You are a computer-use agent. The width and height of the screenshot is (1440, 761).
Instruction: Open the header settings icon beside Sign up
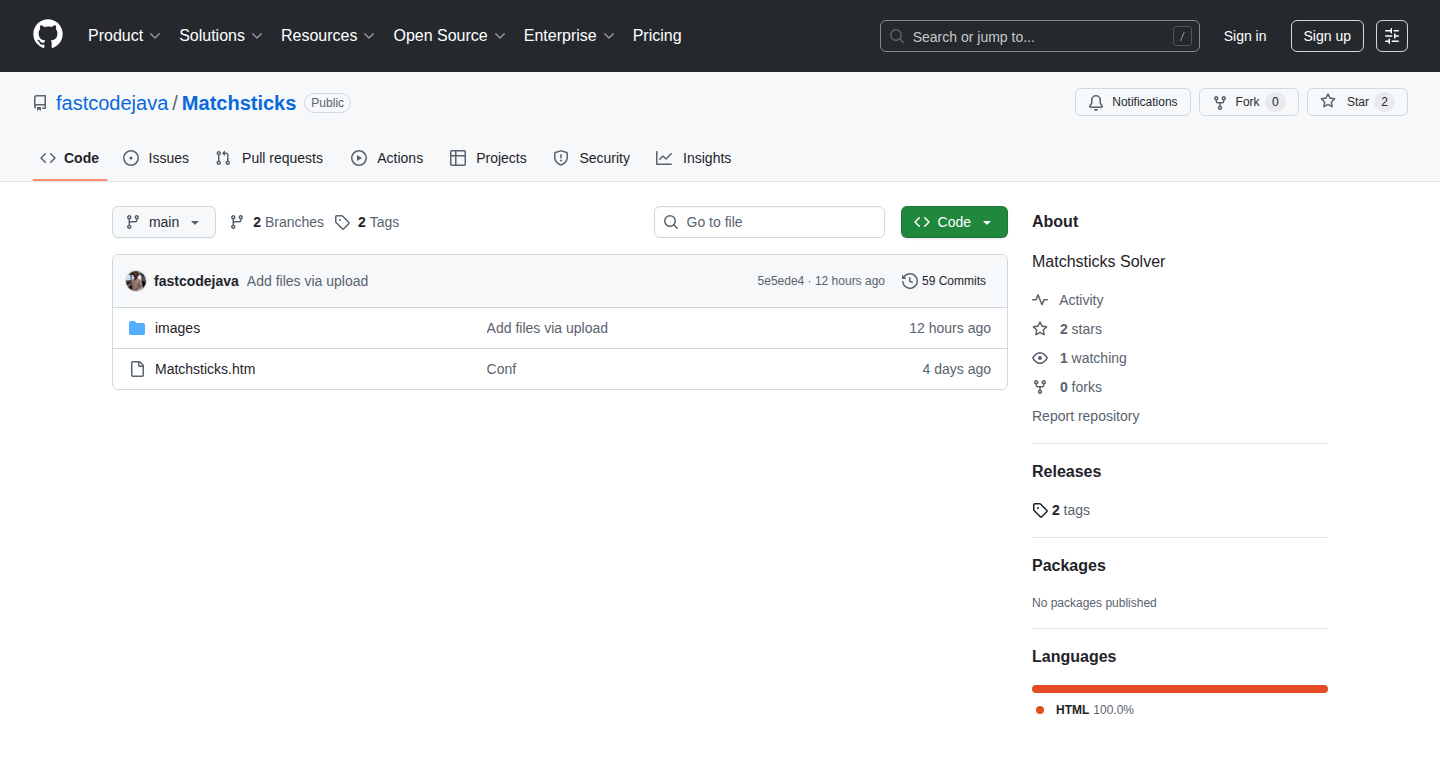[x=1392, y=36]
